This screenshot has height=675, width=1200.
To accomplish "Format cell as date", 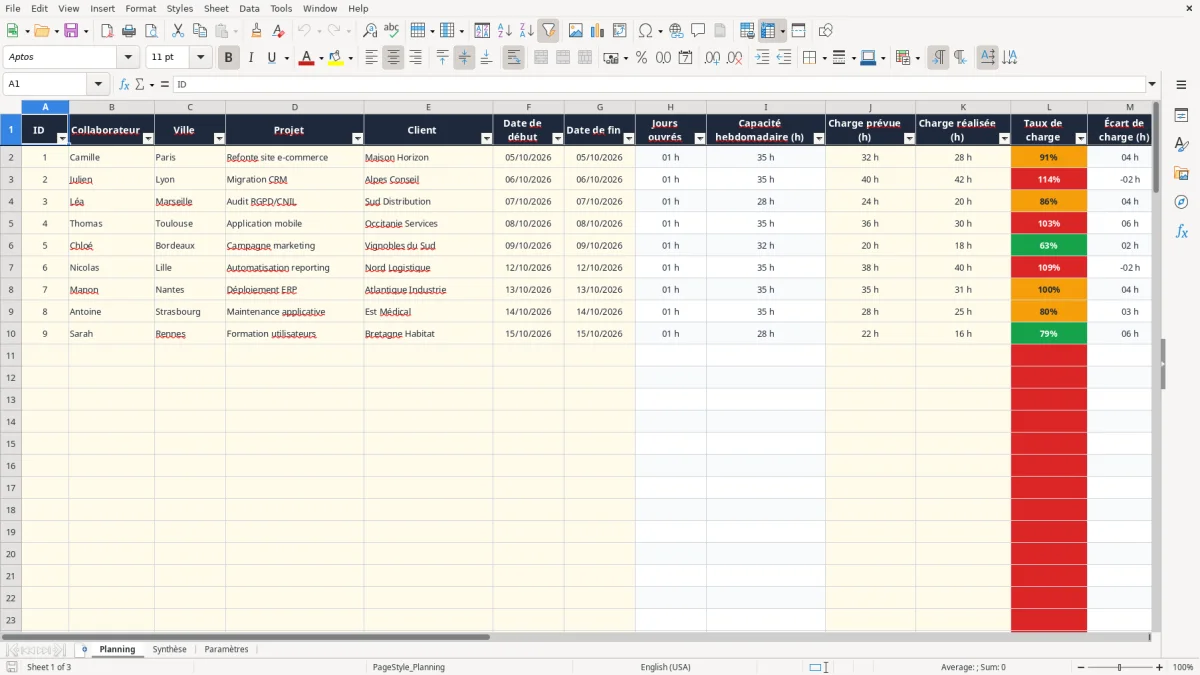I will 685,58.
